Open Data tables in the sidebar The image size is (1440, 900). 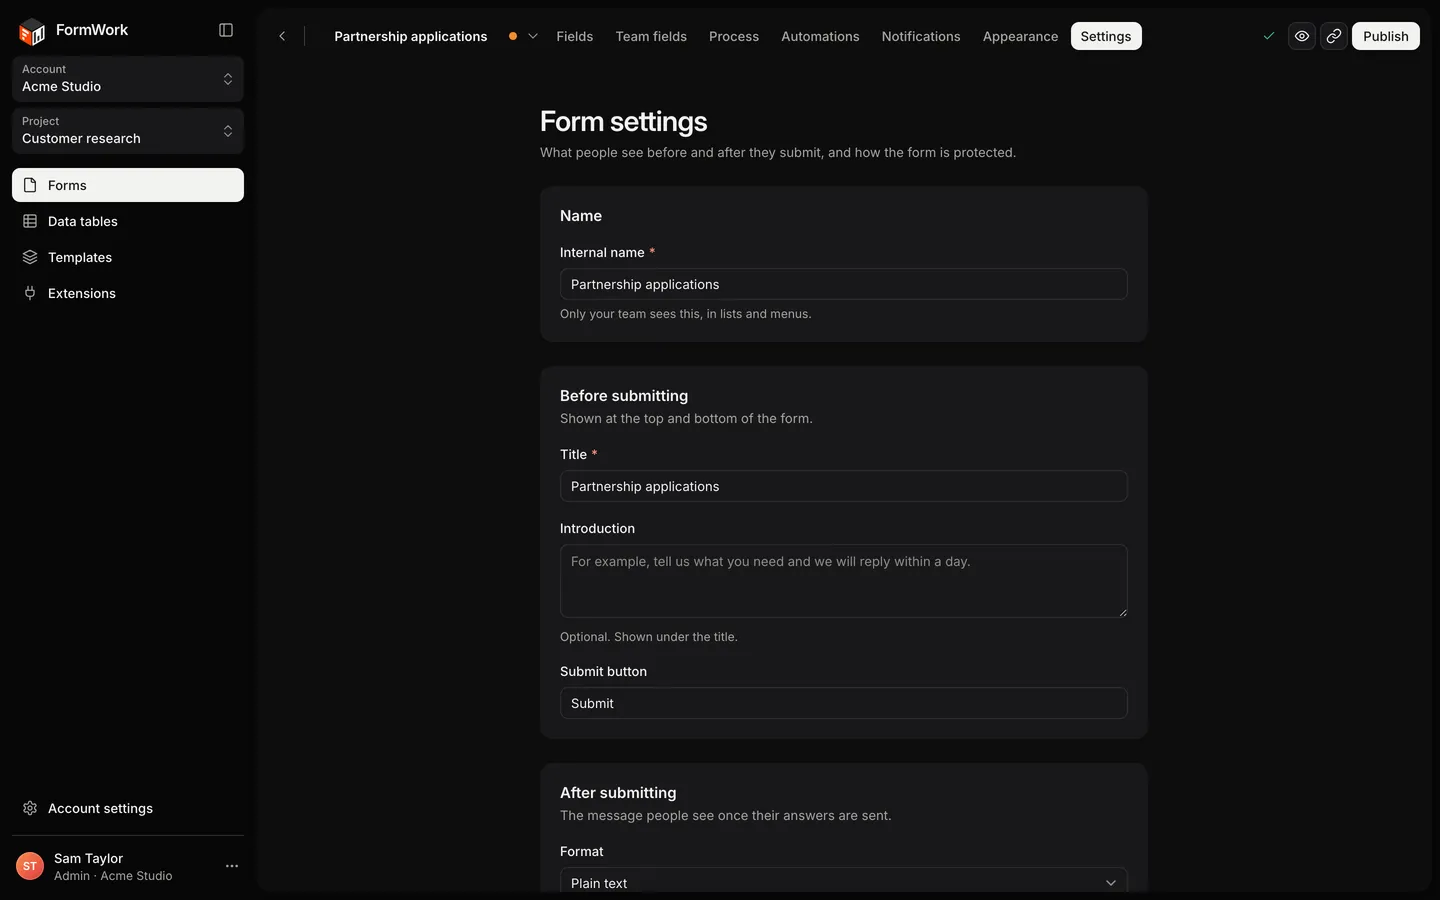(128, 221)
